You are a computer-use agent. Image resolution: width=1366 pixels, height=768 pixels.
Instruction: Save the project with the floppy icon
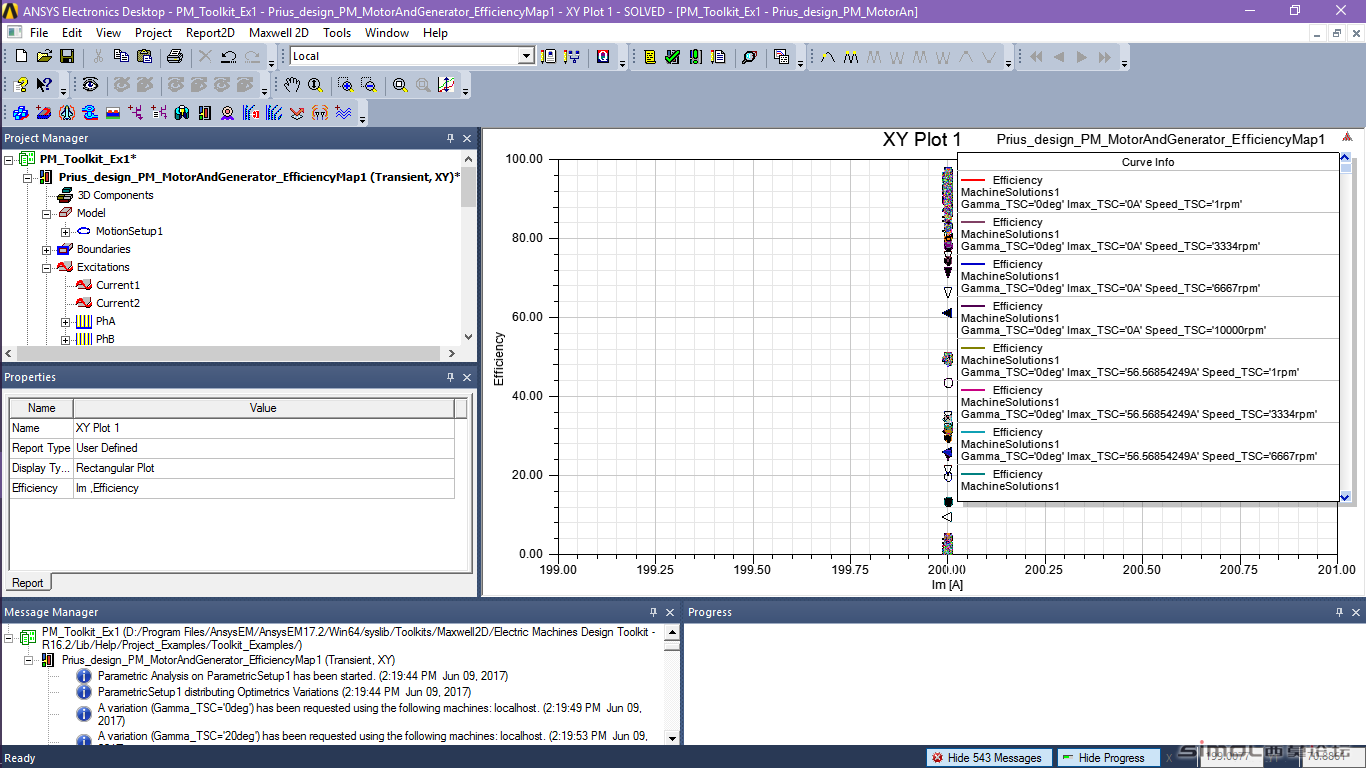[x=67, y=56]
